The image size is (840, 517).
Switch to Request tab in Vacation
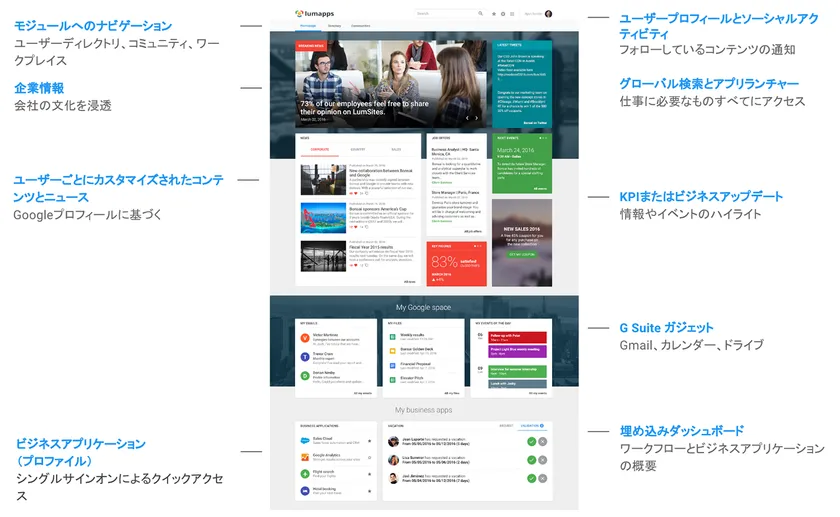[506, 426]
